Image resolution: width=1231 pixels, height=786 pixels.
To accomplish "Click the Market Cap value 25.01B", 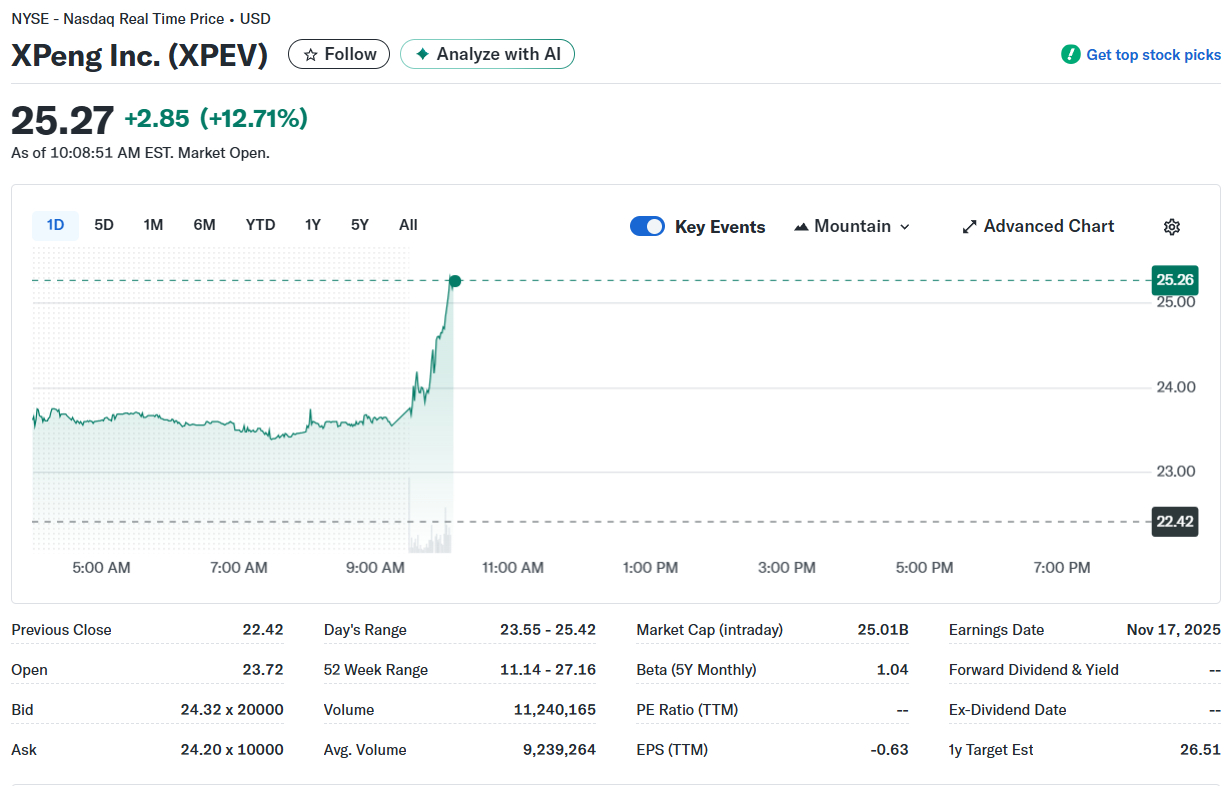I will 883,630.
